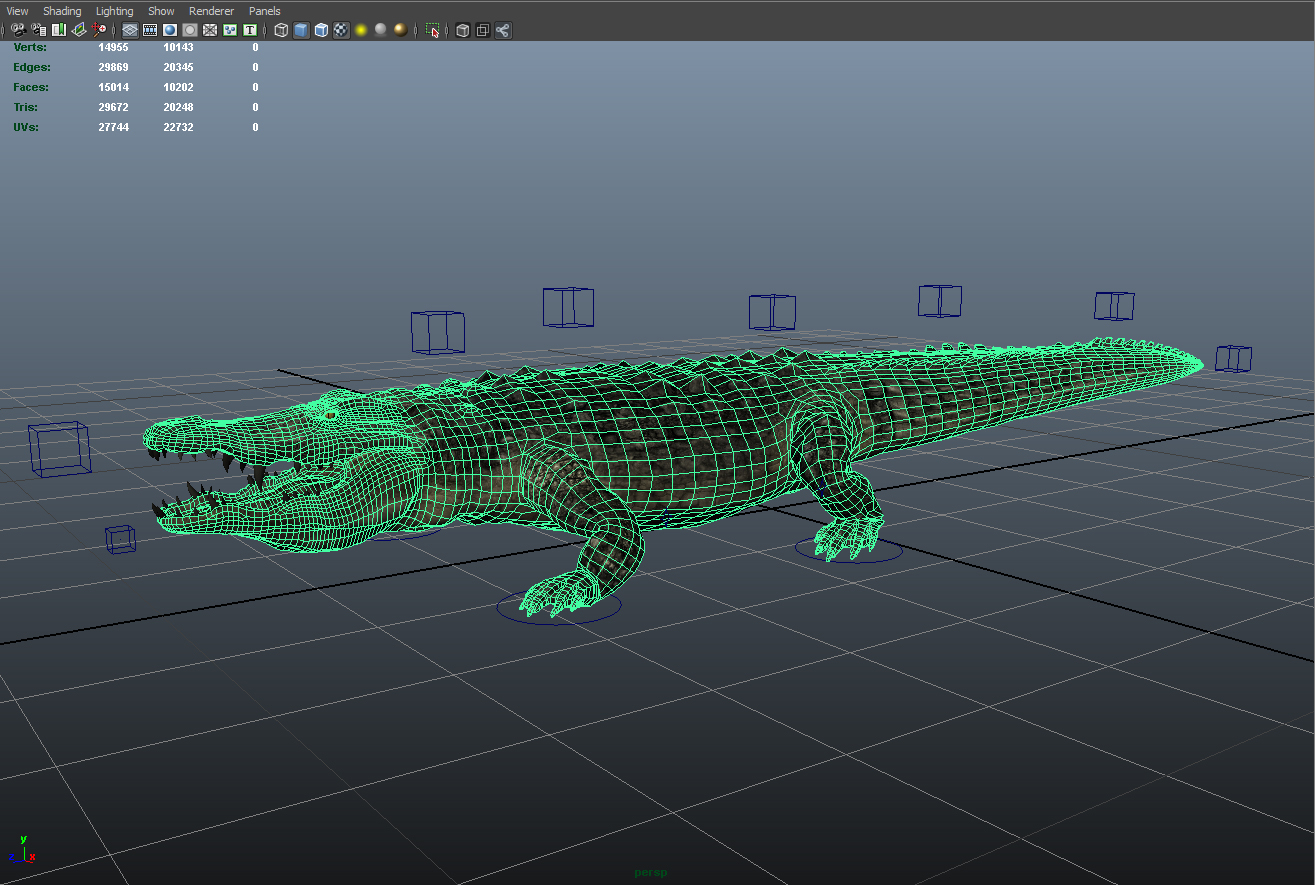Image resolution: width=1315 pixels, height=885 pixels.
Task: Toggle the safe action display icon
Action: tap(230, 30)
